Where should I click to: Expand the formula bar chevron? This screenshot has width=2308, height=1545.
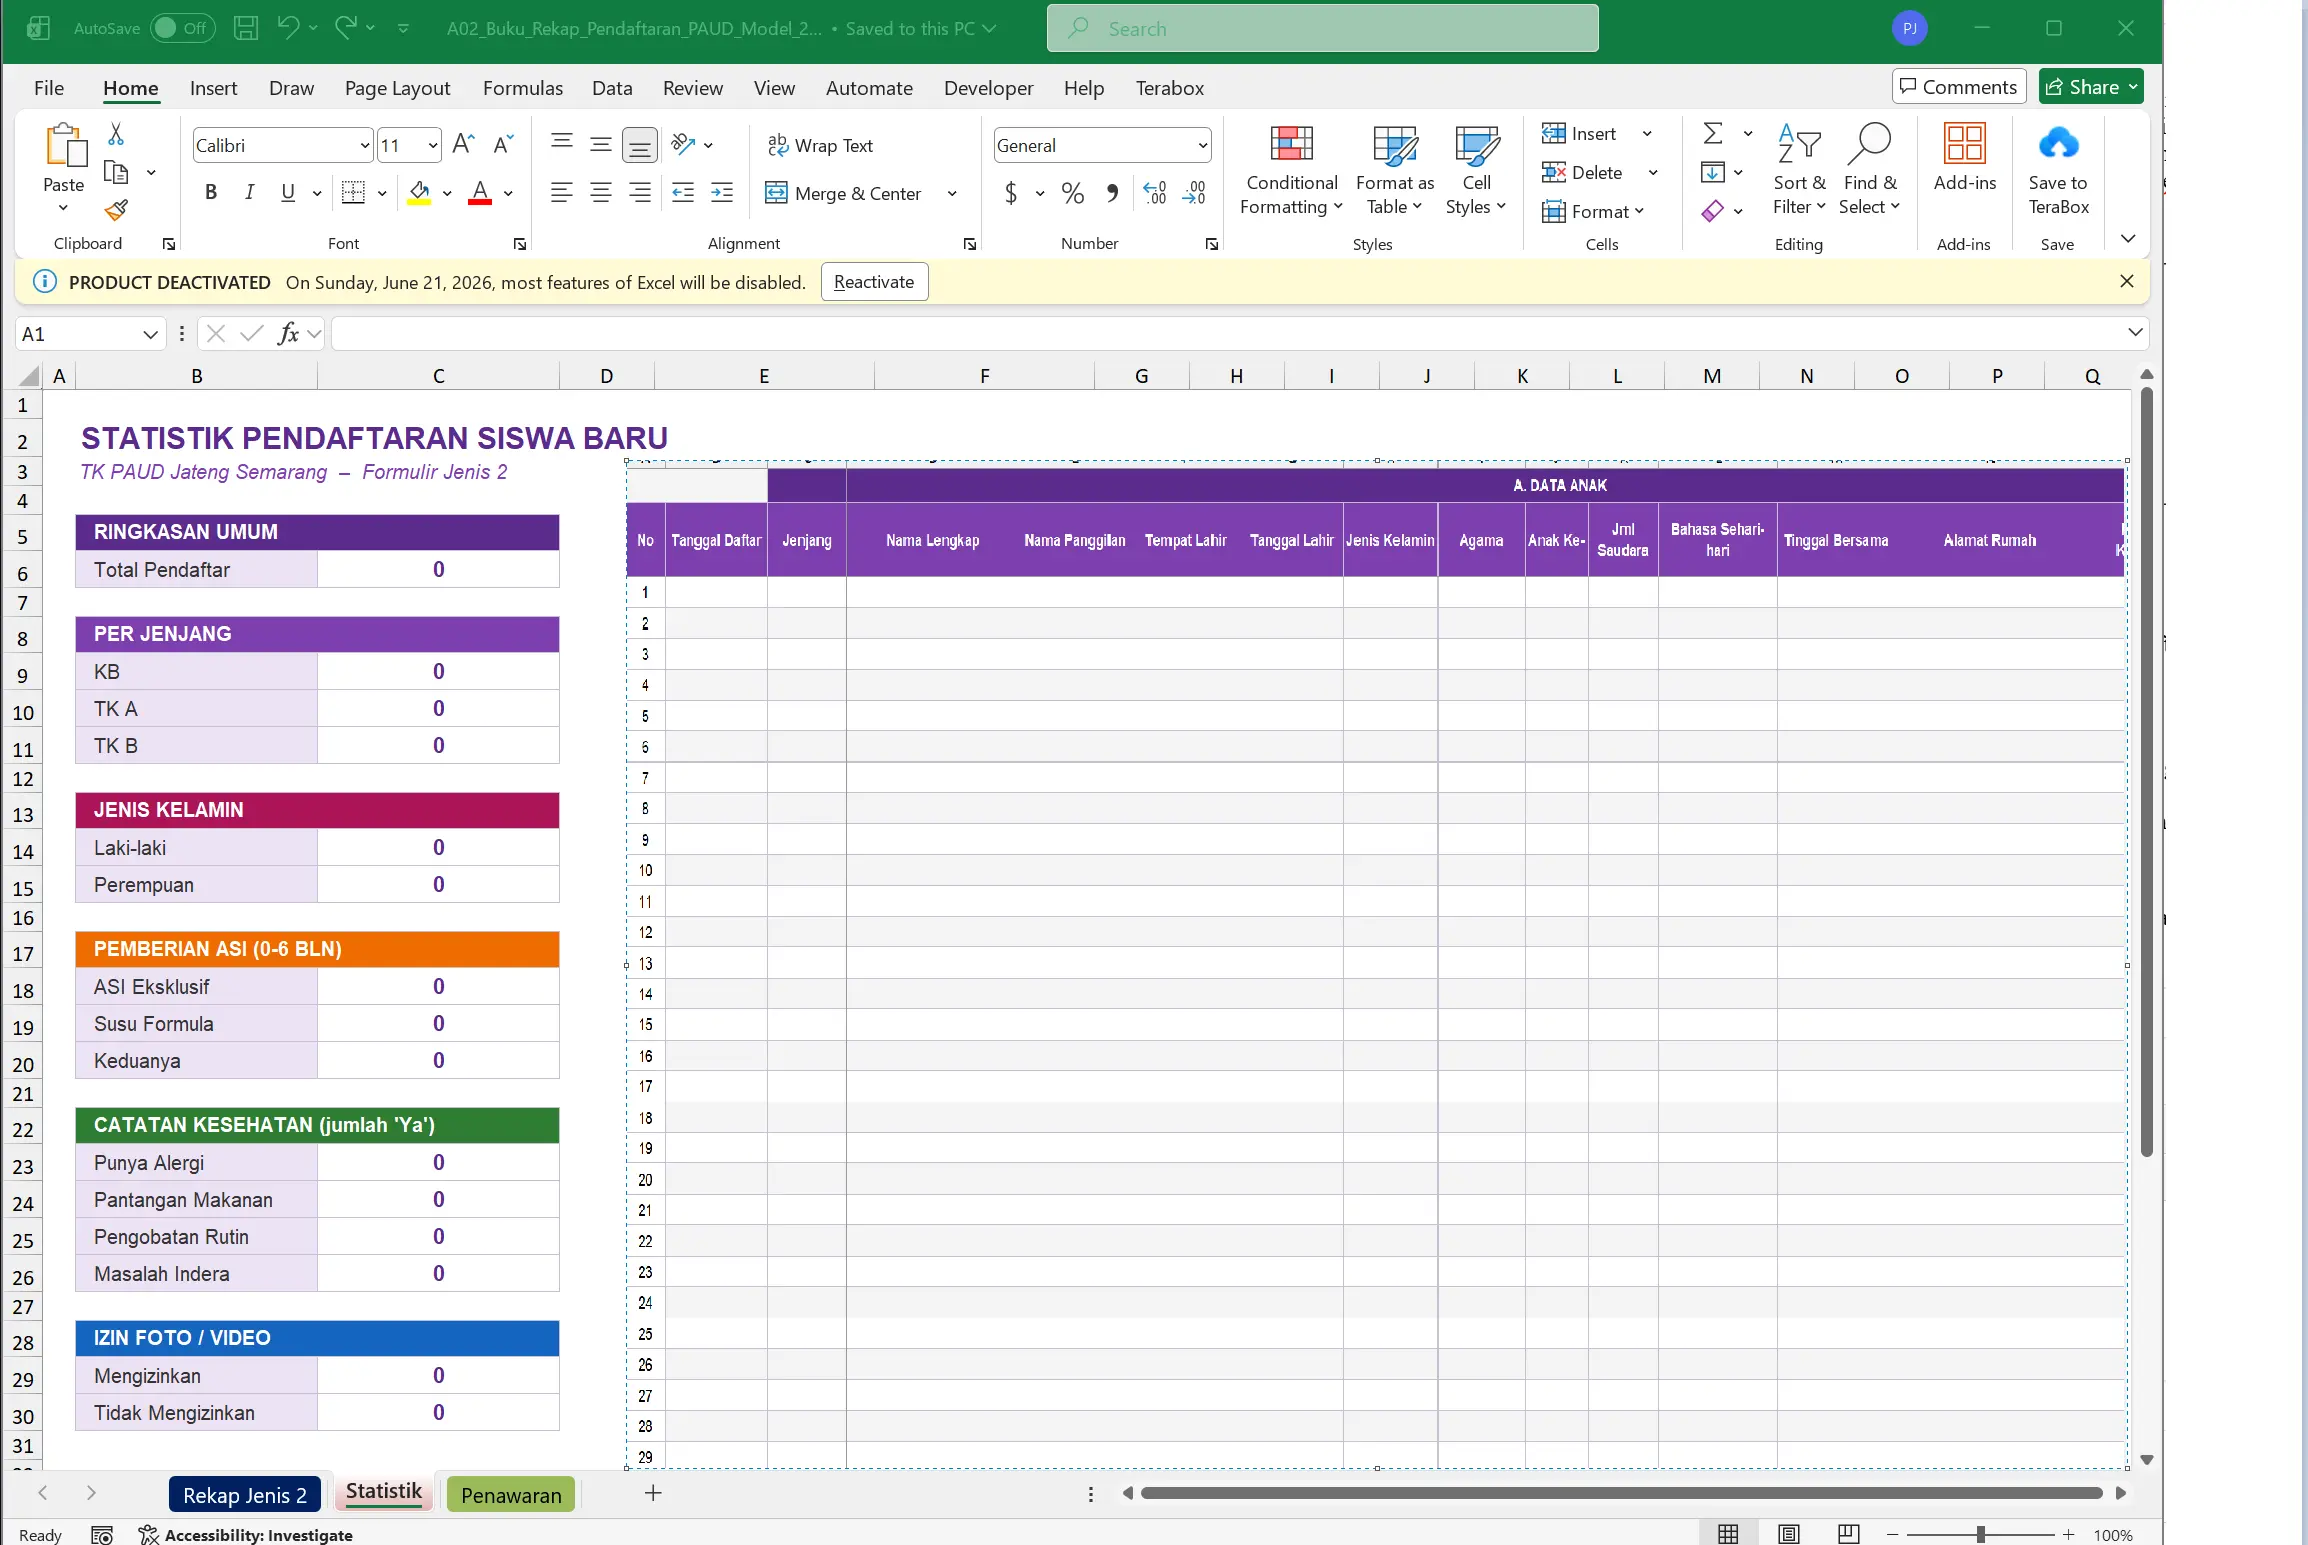pyautogui.click(x=2135, y=332)
